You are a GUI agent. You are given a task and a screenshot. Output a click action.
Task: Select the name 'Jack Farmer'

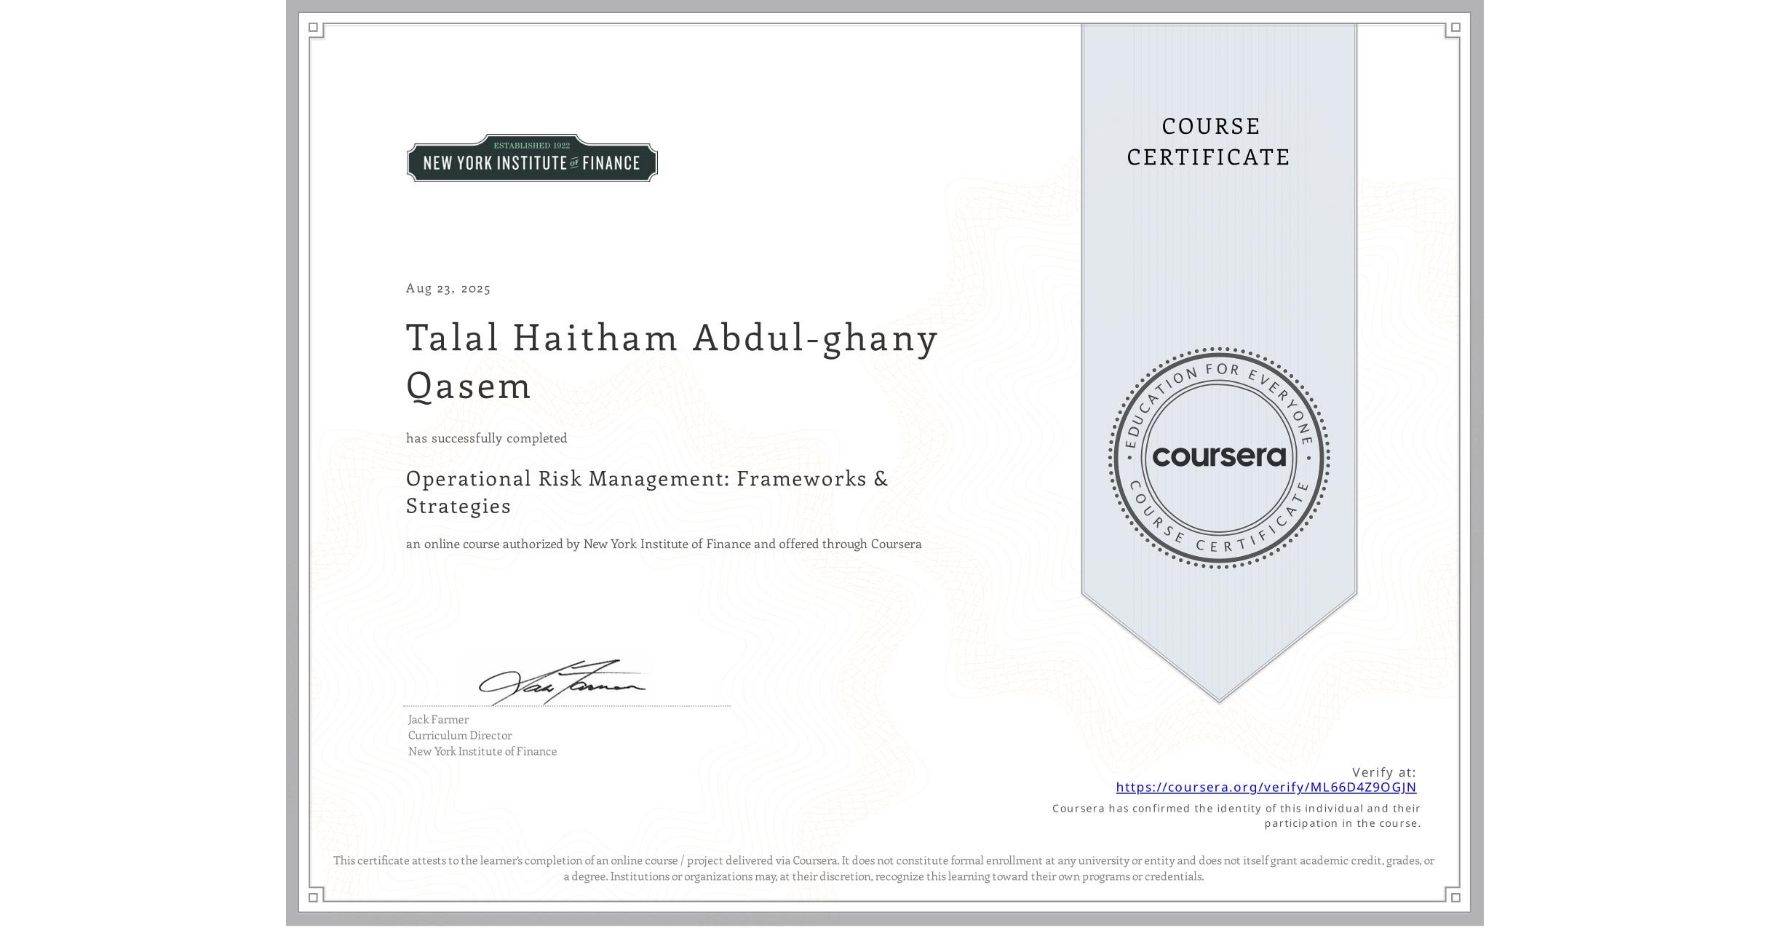click(x=438, y=719)
